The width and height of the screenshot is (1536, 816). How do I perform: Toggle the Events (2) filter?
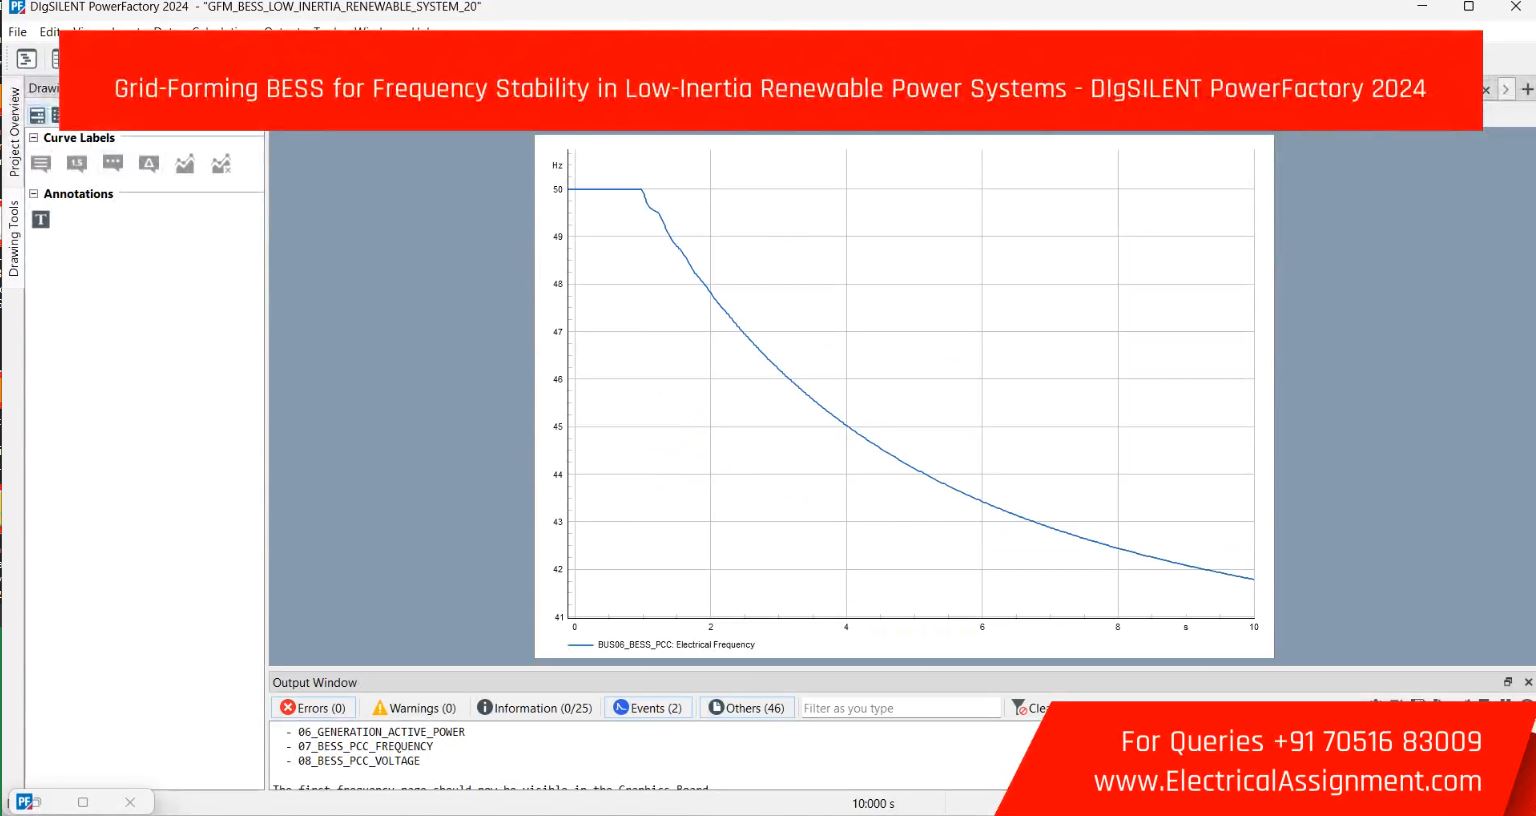click(x=647, y=708)
